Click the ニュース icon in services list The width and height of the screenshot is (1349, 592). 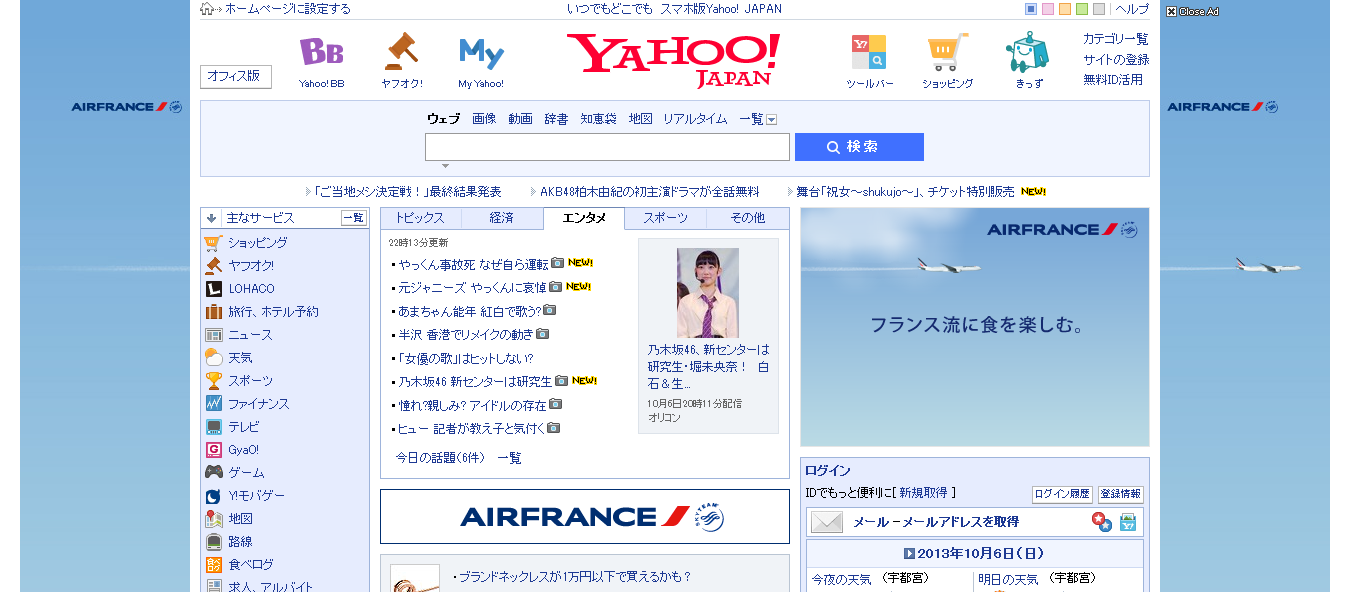[x=213, y=334]
